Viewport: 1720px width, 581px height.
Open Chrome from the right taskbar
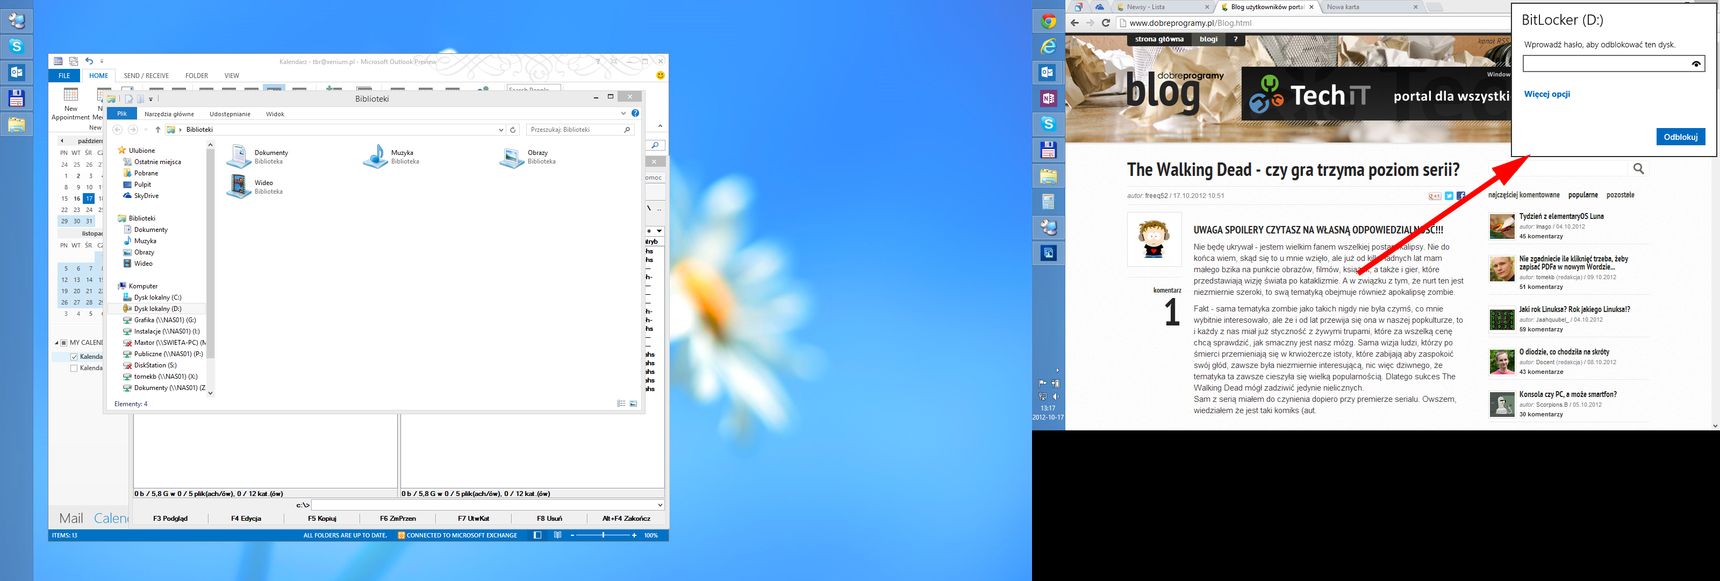pyautogui.click(x=1048, y=21)
